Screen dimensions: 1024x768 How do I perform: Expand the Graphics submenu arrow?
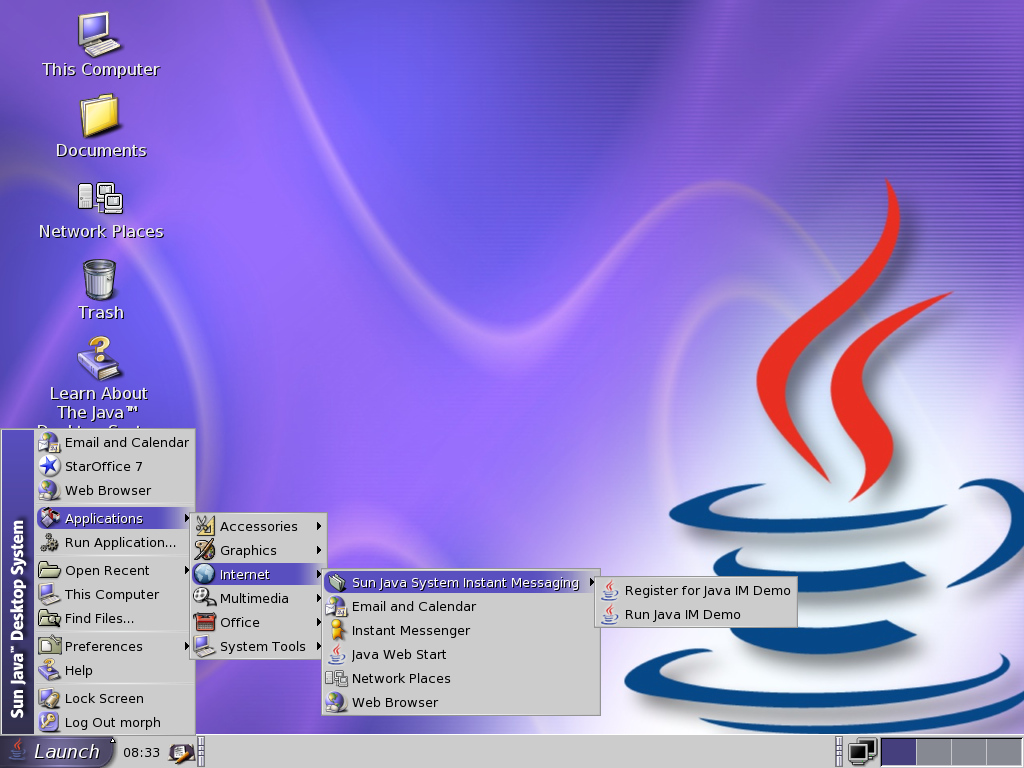pos(318,550)
